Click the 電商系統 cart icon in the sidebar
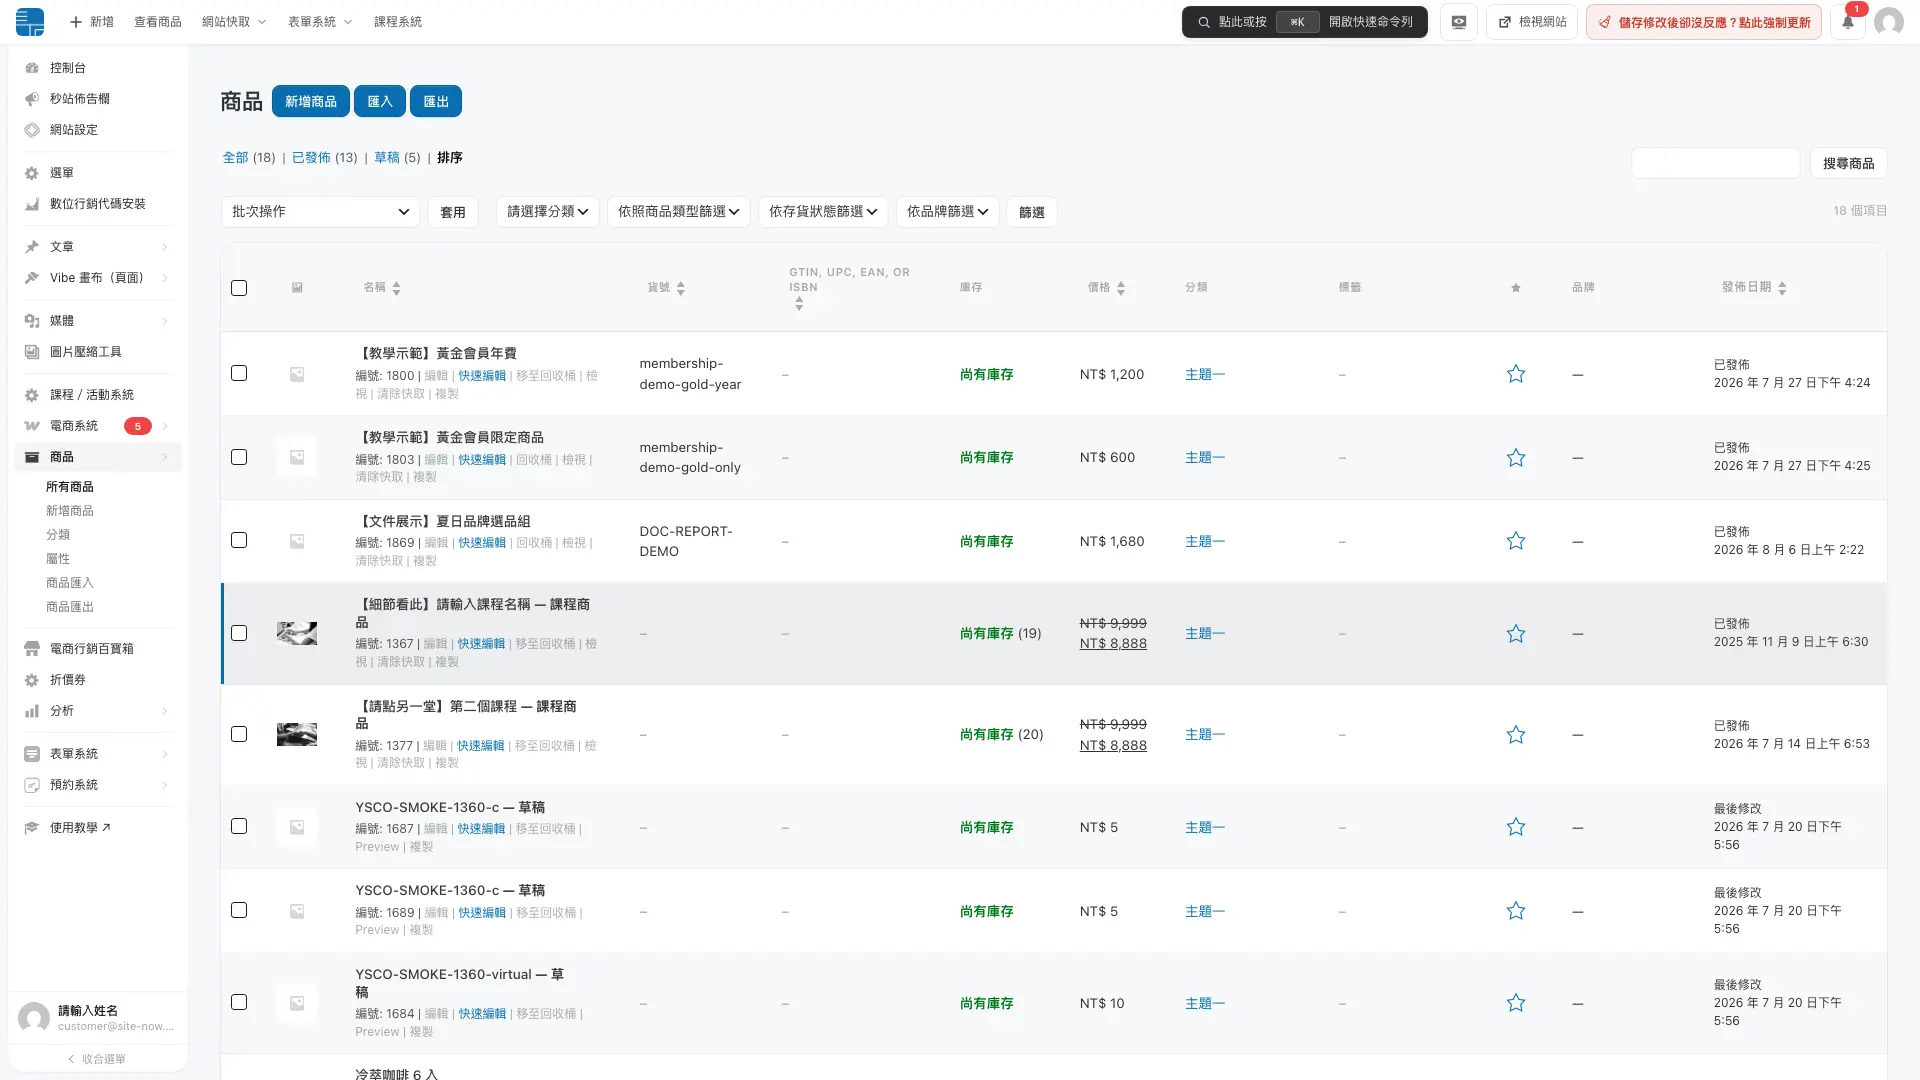Screen dimensions: 1920x1080 [x=32, y=426]
